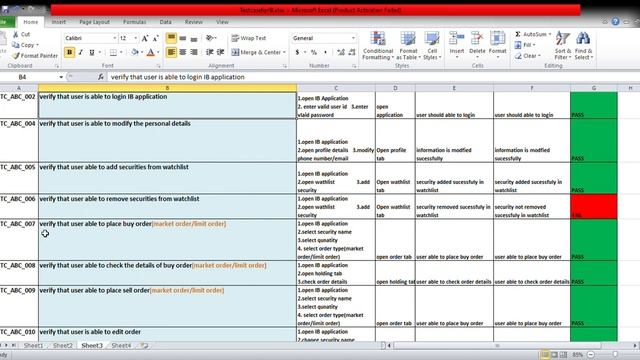Switch to Sheet4 tab

tap(121, 345)
